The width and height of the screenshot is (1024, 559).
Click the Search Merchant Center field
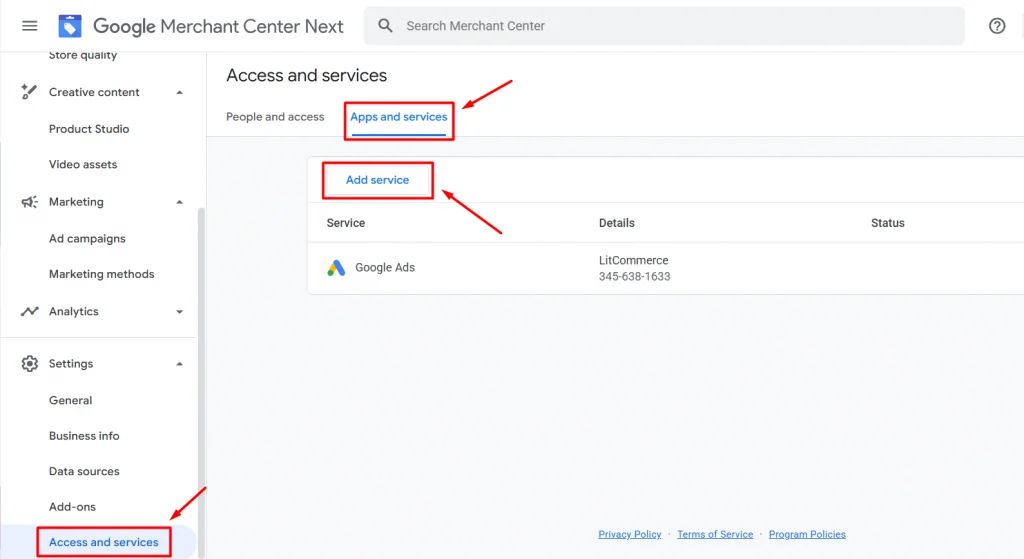(x=664, y=26)
